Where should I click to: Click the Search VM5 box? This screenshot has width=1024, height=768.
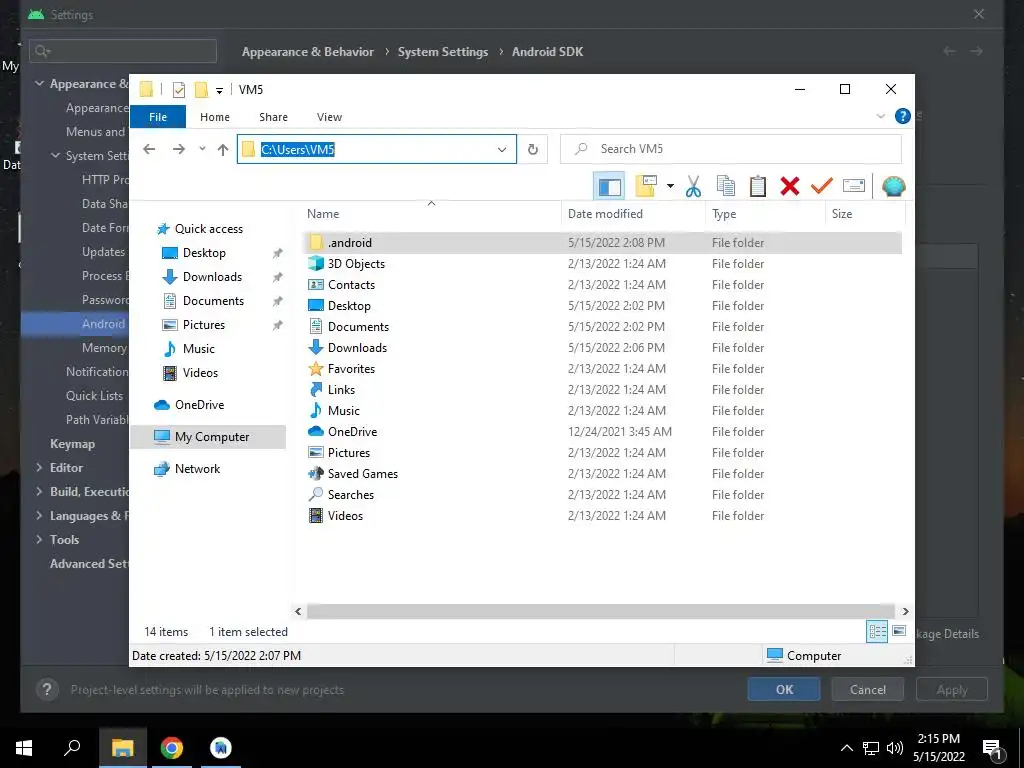(731, 149)
